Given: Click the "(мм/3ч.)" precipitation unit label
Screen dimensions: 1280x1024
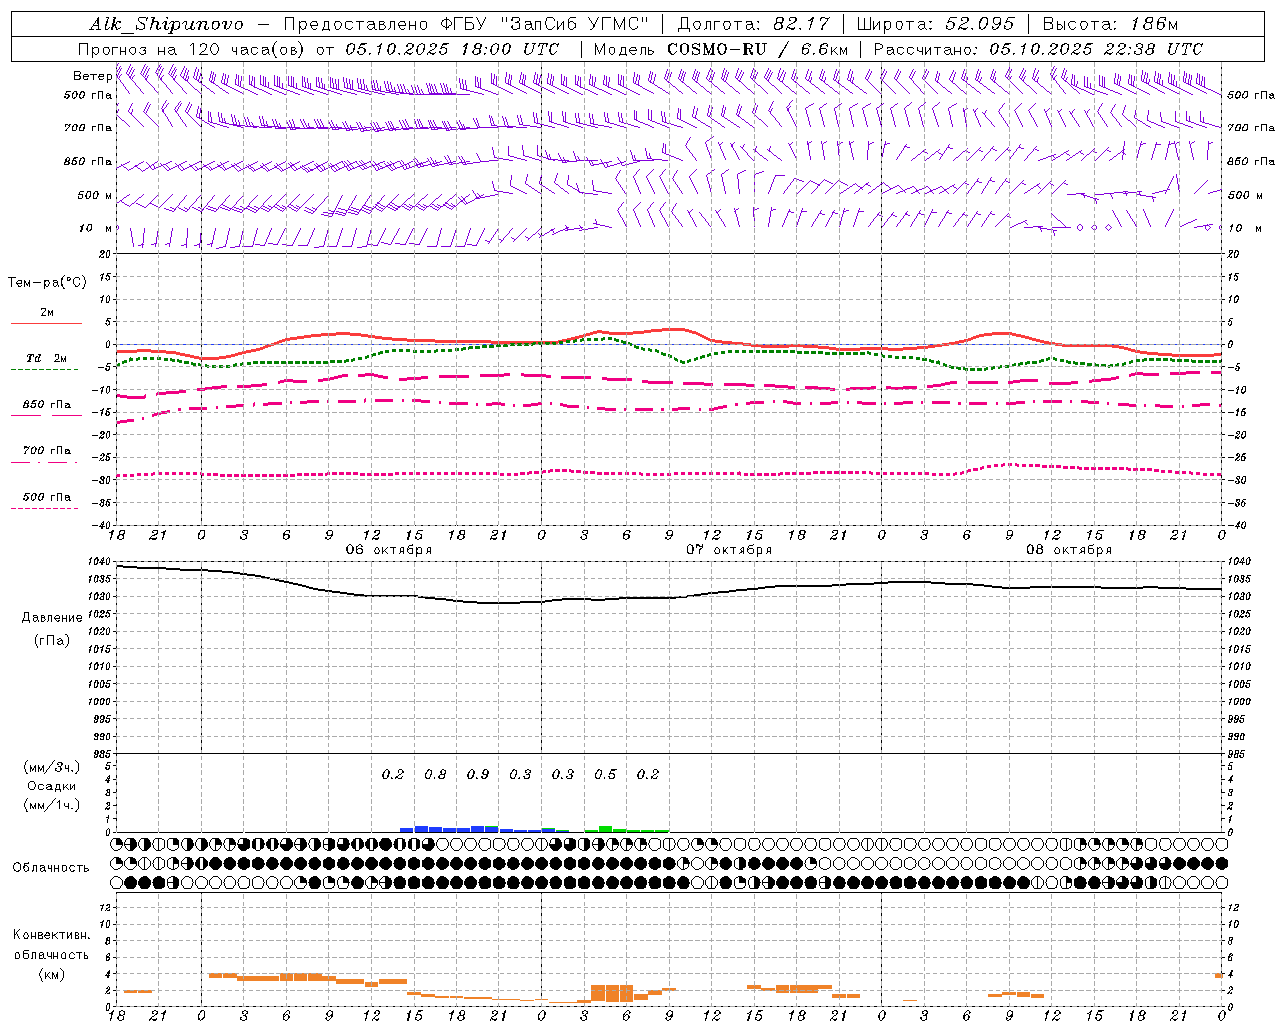Looking at the screenshot, I should click(x=52, y=767).
